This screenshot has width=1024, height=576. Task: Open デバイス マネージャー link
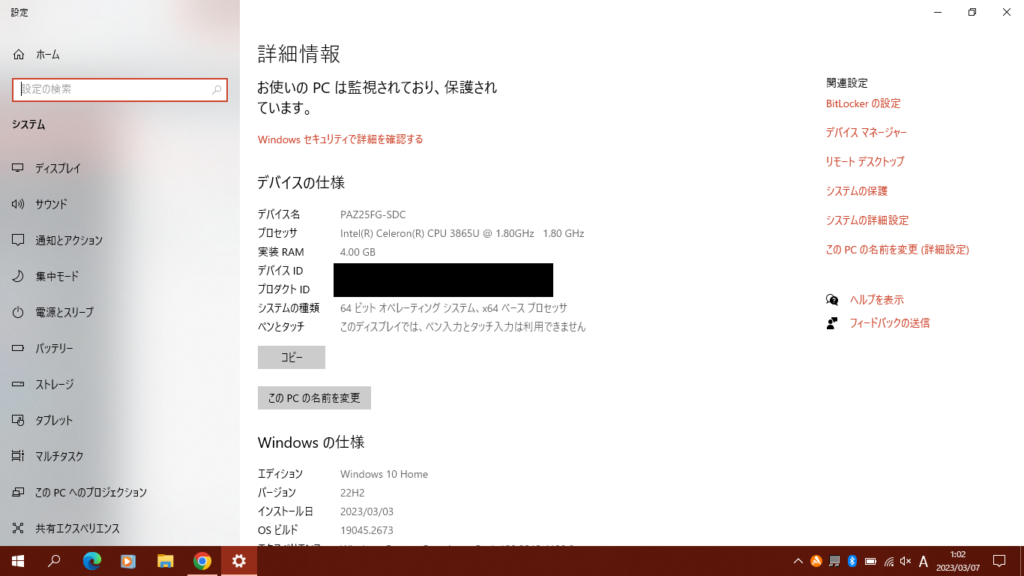[866, 132]
